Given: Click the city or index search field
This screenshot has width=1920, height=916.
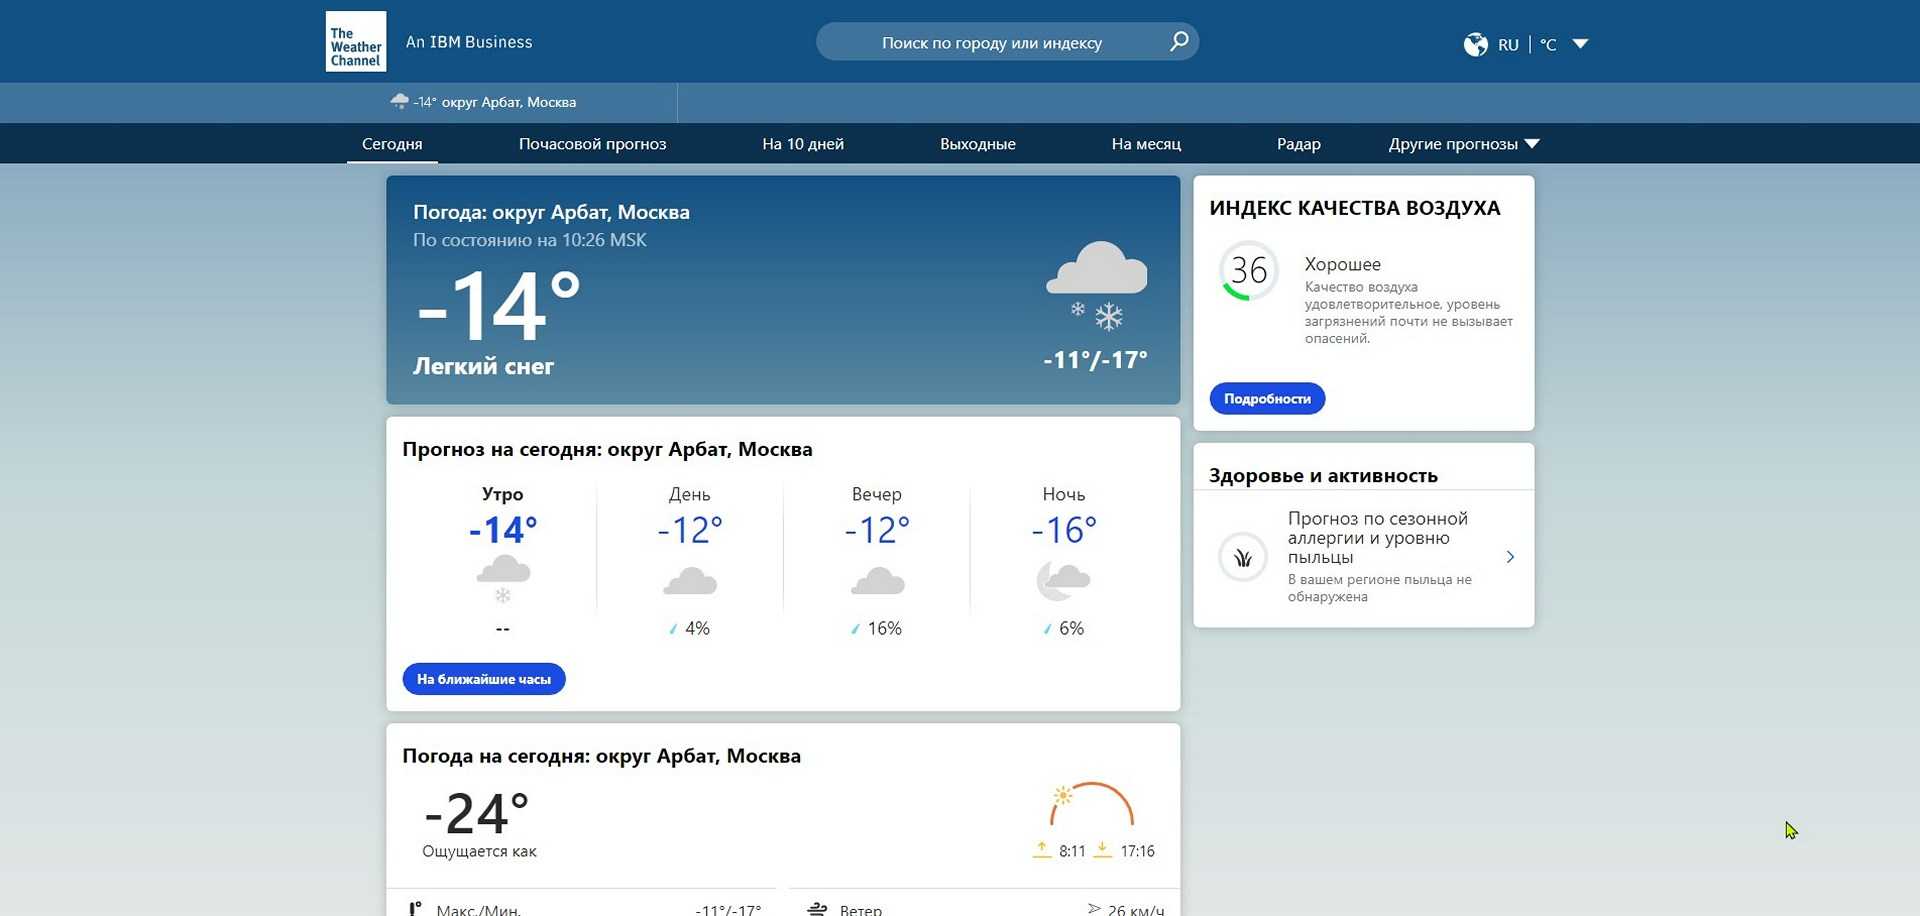Looking at the screenshot, I should pos(990,43).
